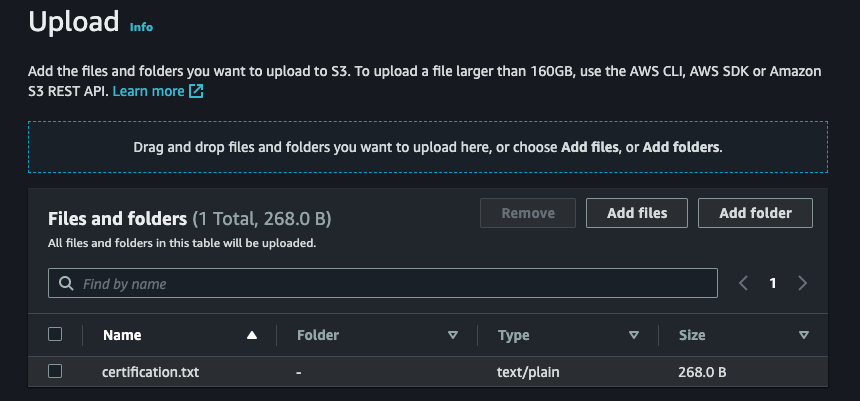Click the search magnifier icon
Viewport: 860px width, 401px height.
(66, 284)
